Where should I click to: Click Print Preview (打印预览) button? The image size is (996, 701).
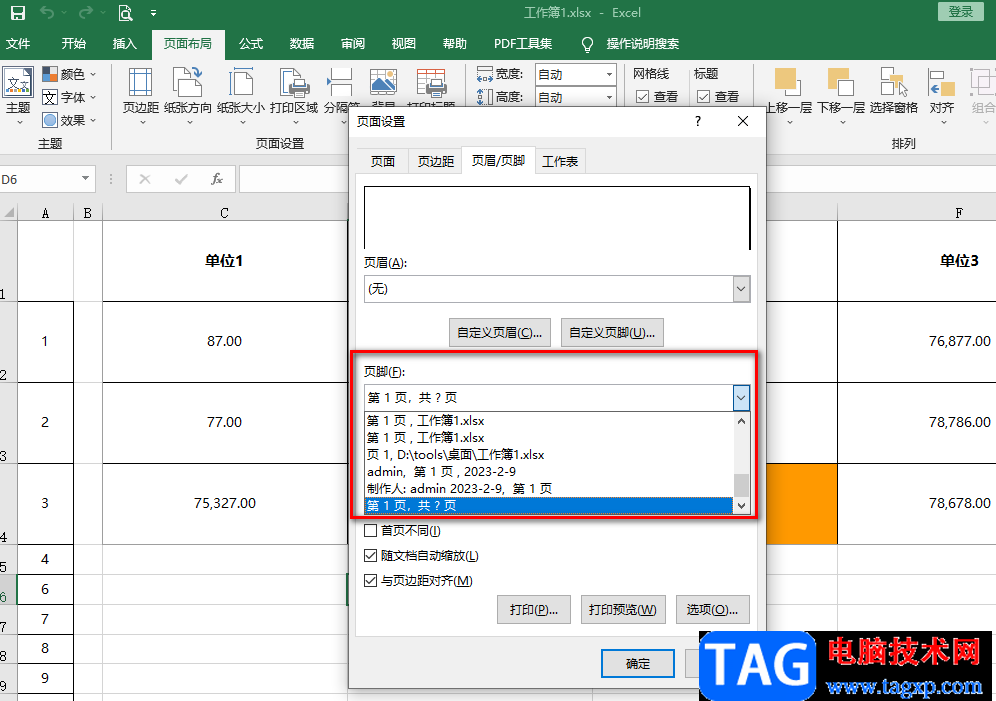[x=622, y=610]
